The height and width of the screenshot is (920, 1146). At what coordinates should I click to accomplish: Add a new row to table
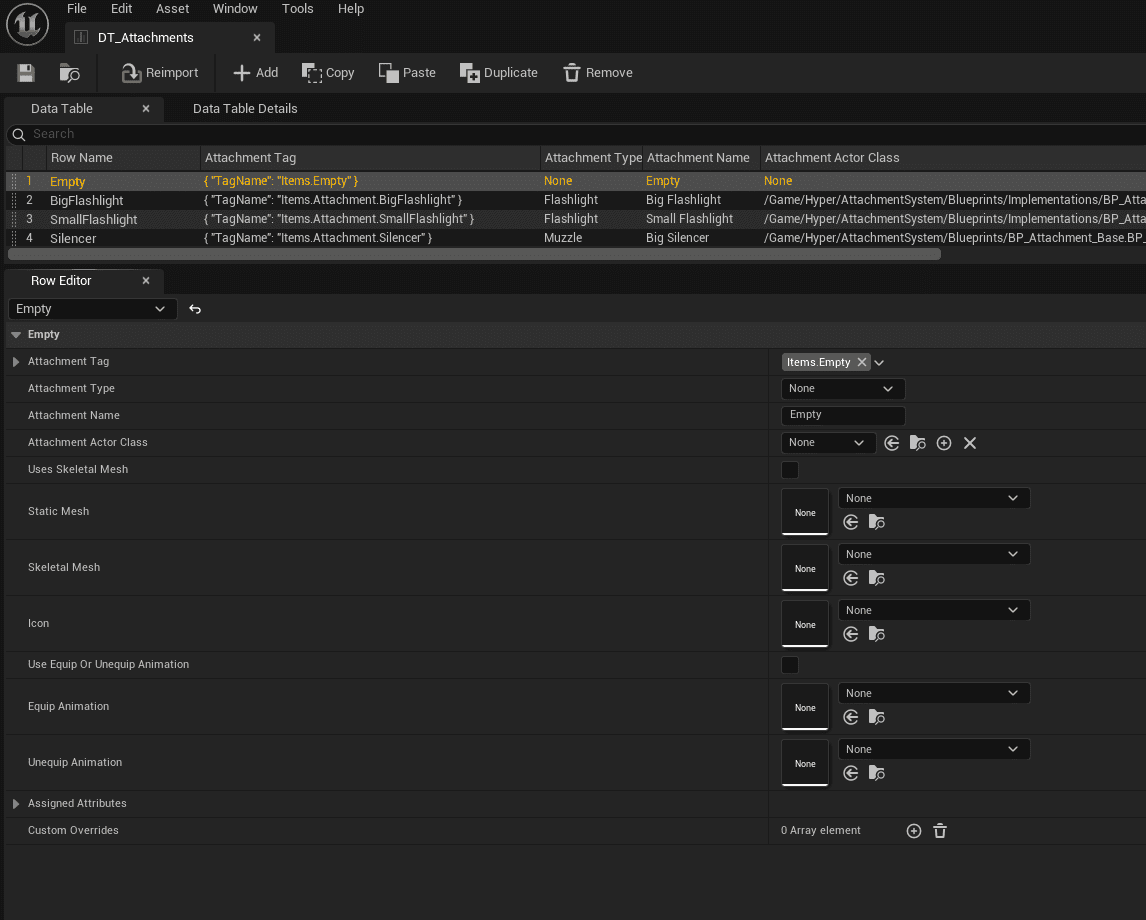point(255,72)
